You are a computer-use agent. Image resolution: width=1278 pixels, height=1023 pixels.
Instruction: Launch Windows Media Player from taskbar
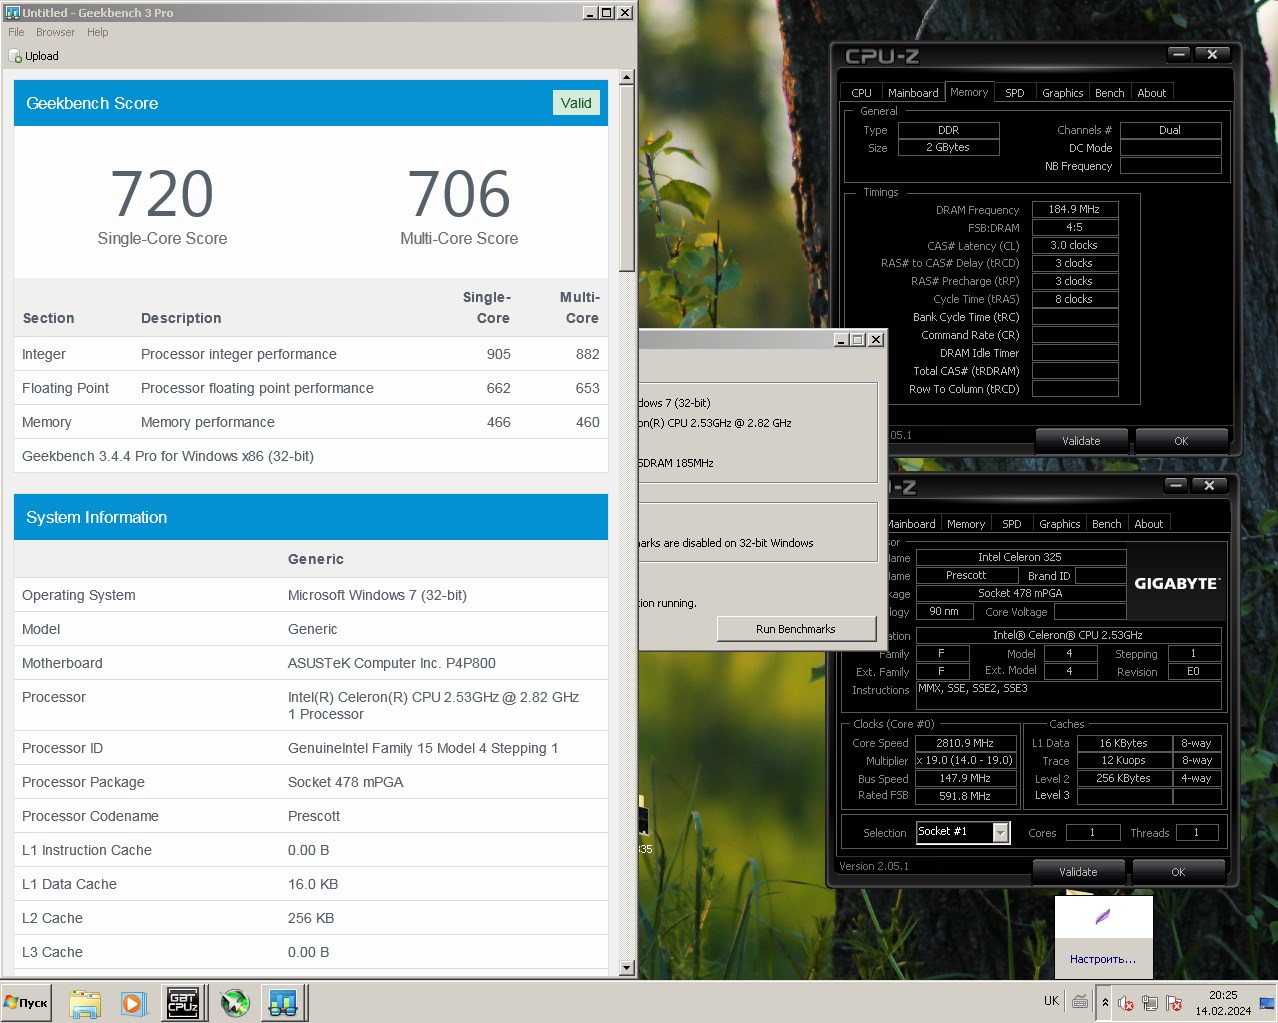(133, 1003)
